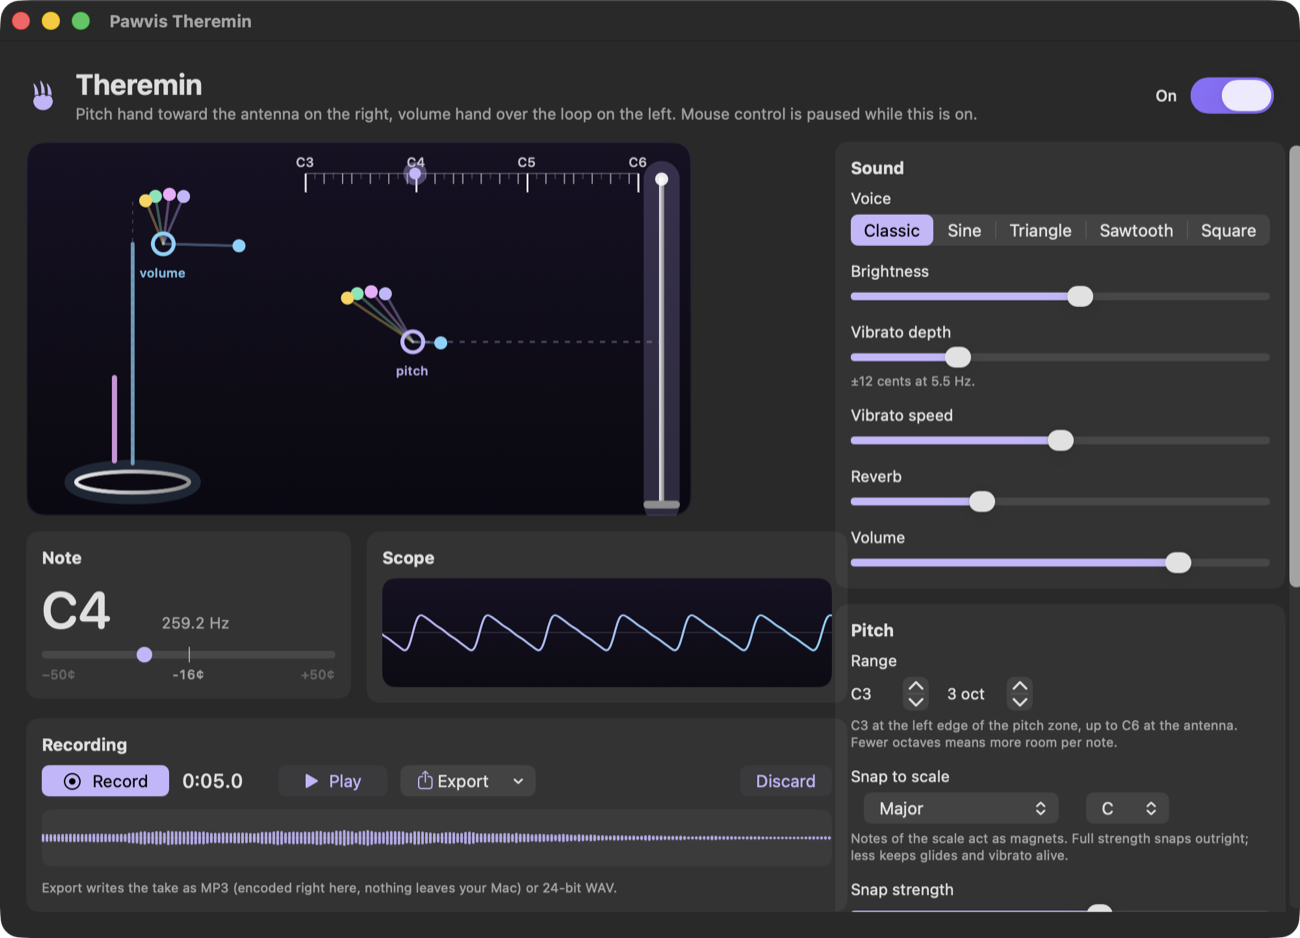
Task: Click the cents tuning indicator under the note
Action: 145,654
